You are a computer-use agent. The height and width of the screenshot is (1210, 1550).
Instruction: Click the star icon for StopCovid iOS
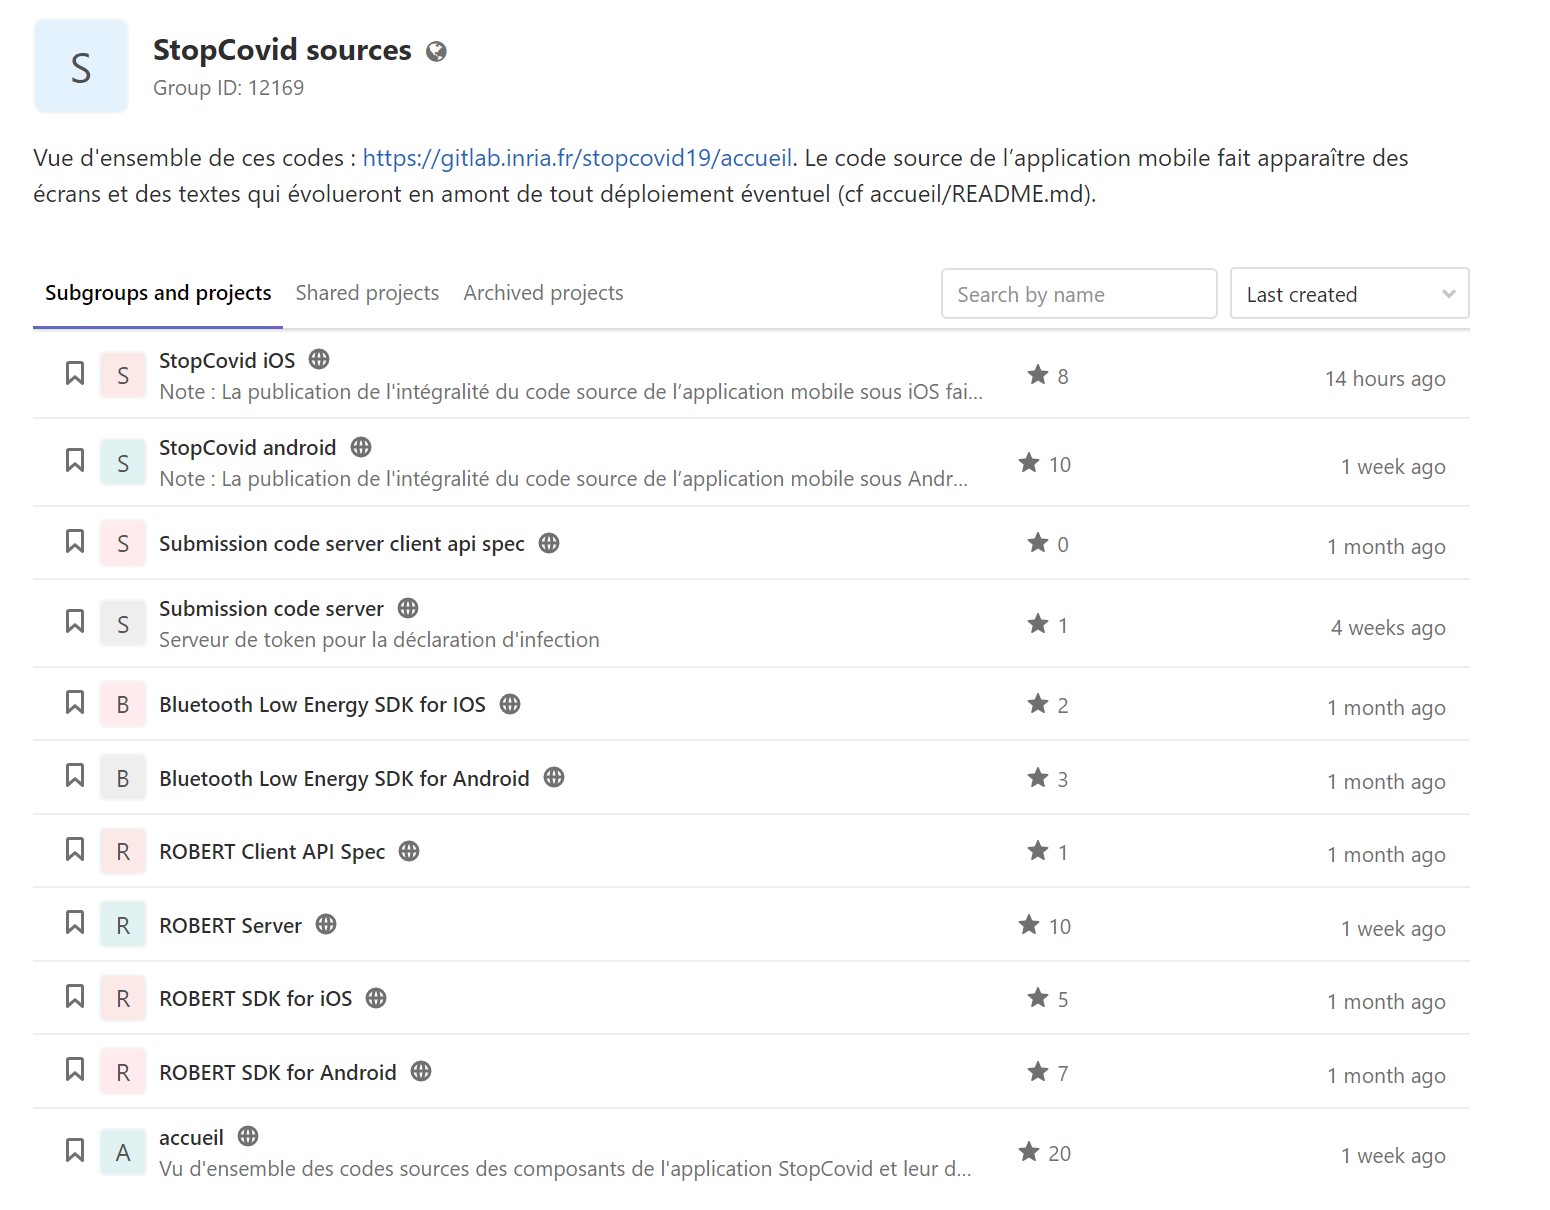click(x=1037, y=375)
